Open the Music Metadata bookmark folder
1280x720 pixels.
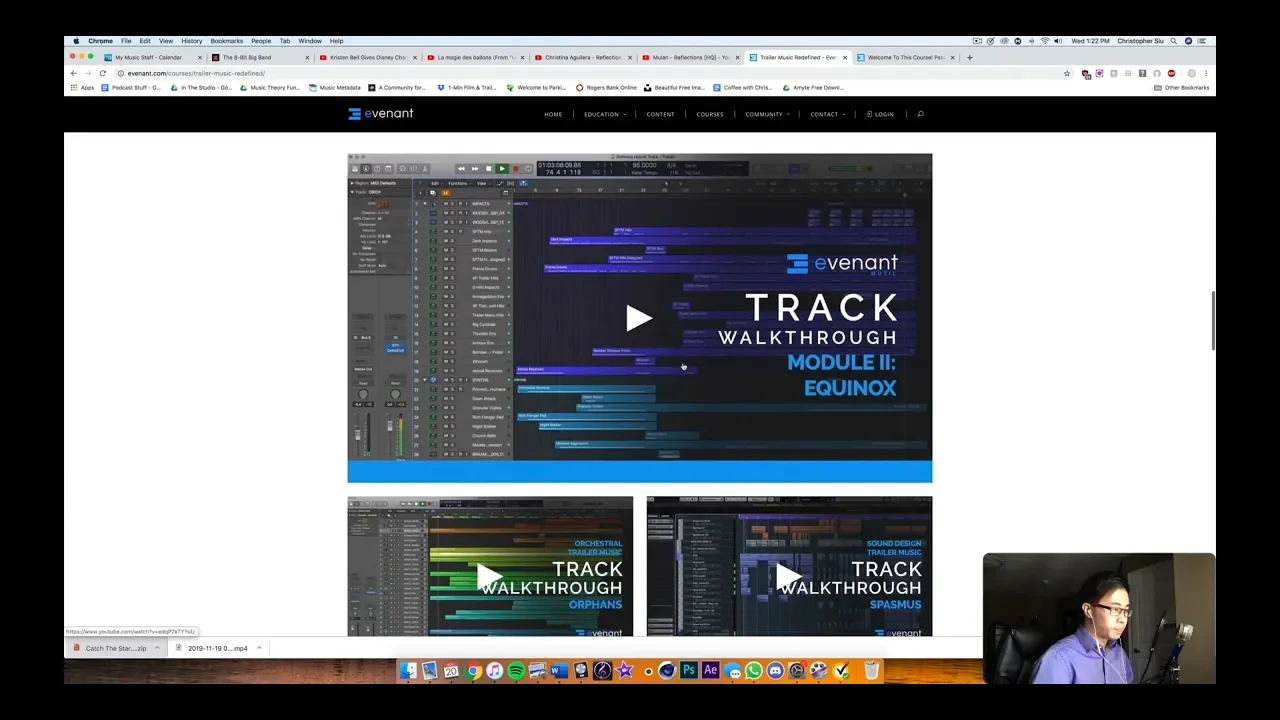[x=335, y=87]
